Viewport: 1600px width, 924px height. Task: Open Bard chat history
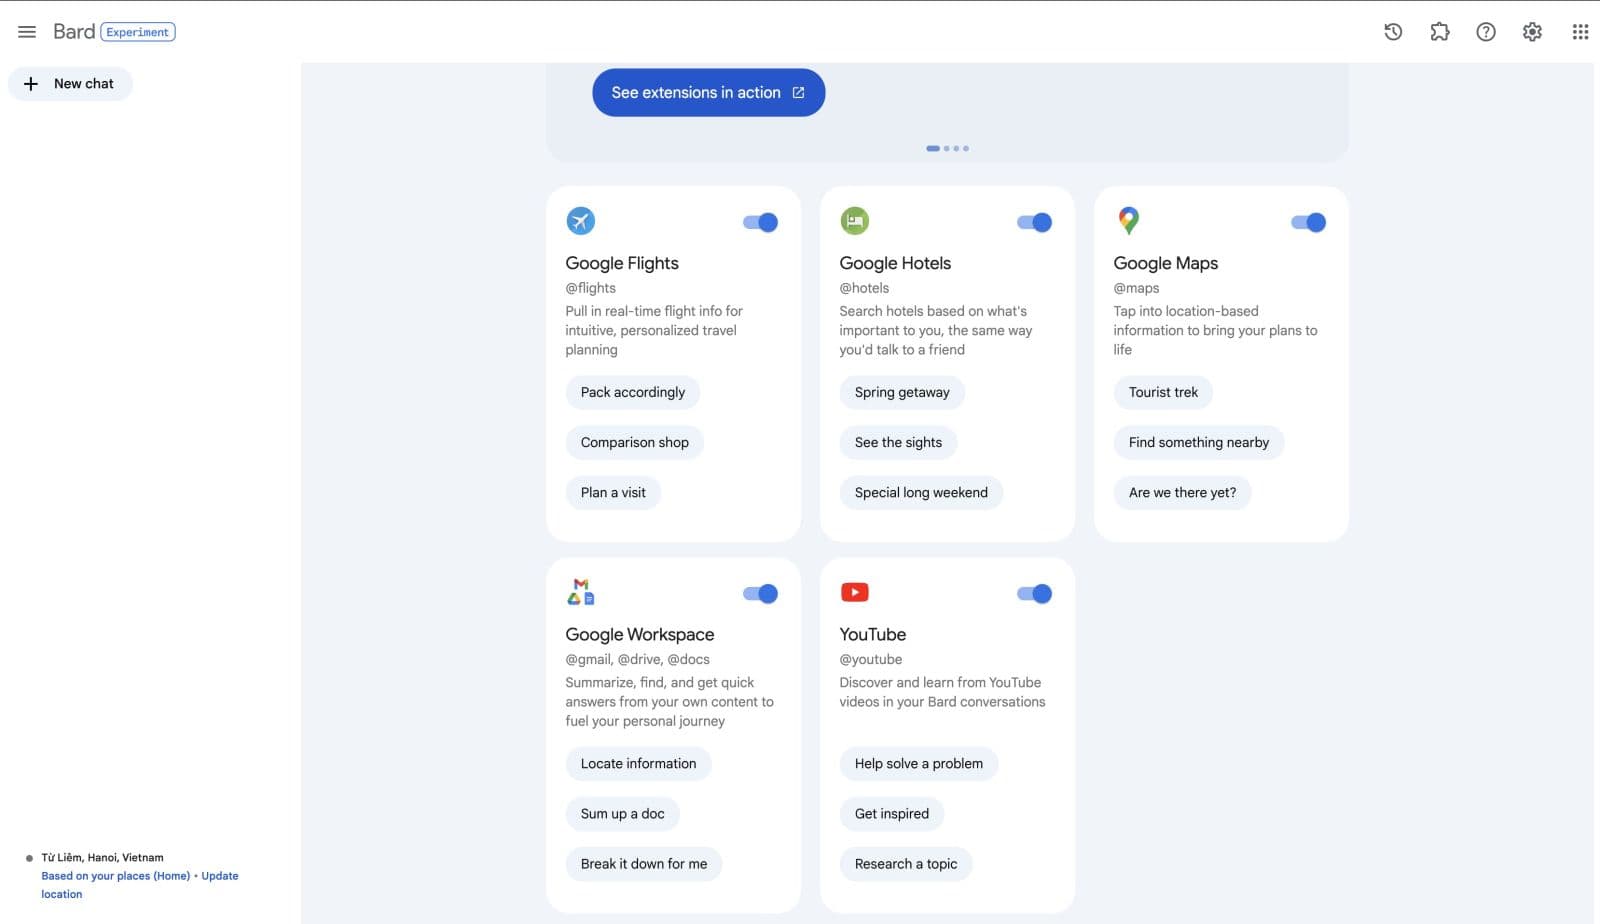[1392, 31]
